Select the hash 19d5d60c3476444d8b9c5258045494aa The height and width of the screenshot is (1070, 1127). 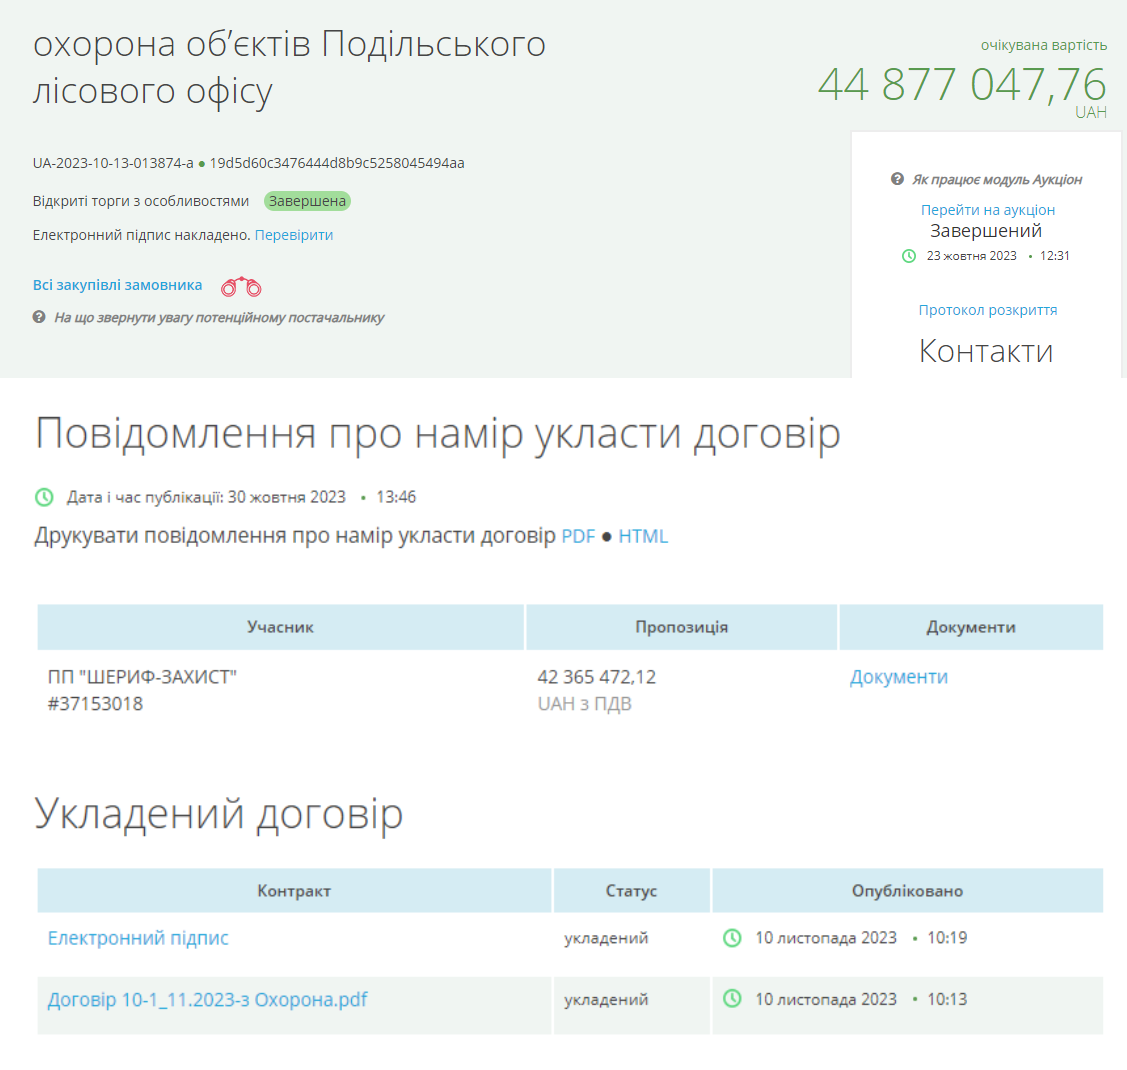[x=336, y=163]
